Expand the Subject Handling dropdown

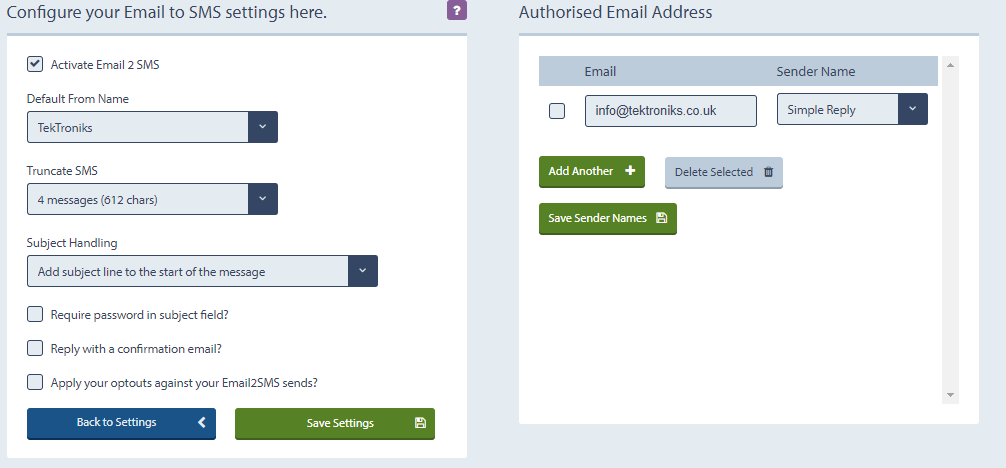point(202,271)
